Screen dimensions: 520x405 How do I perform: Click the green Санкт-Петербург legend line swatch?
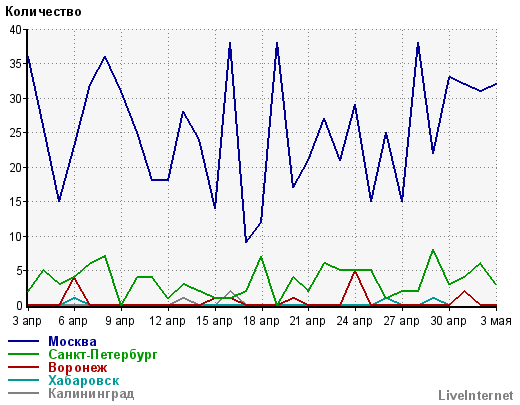[x=23, y=354]
